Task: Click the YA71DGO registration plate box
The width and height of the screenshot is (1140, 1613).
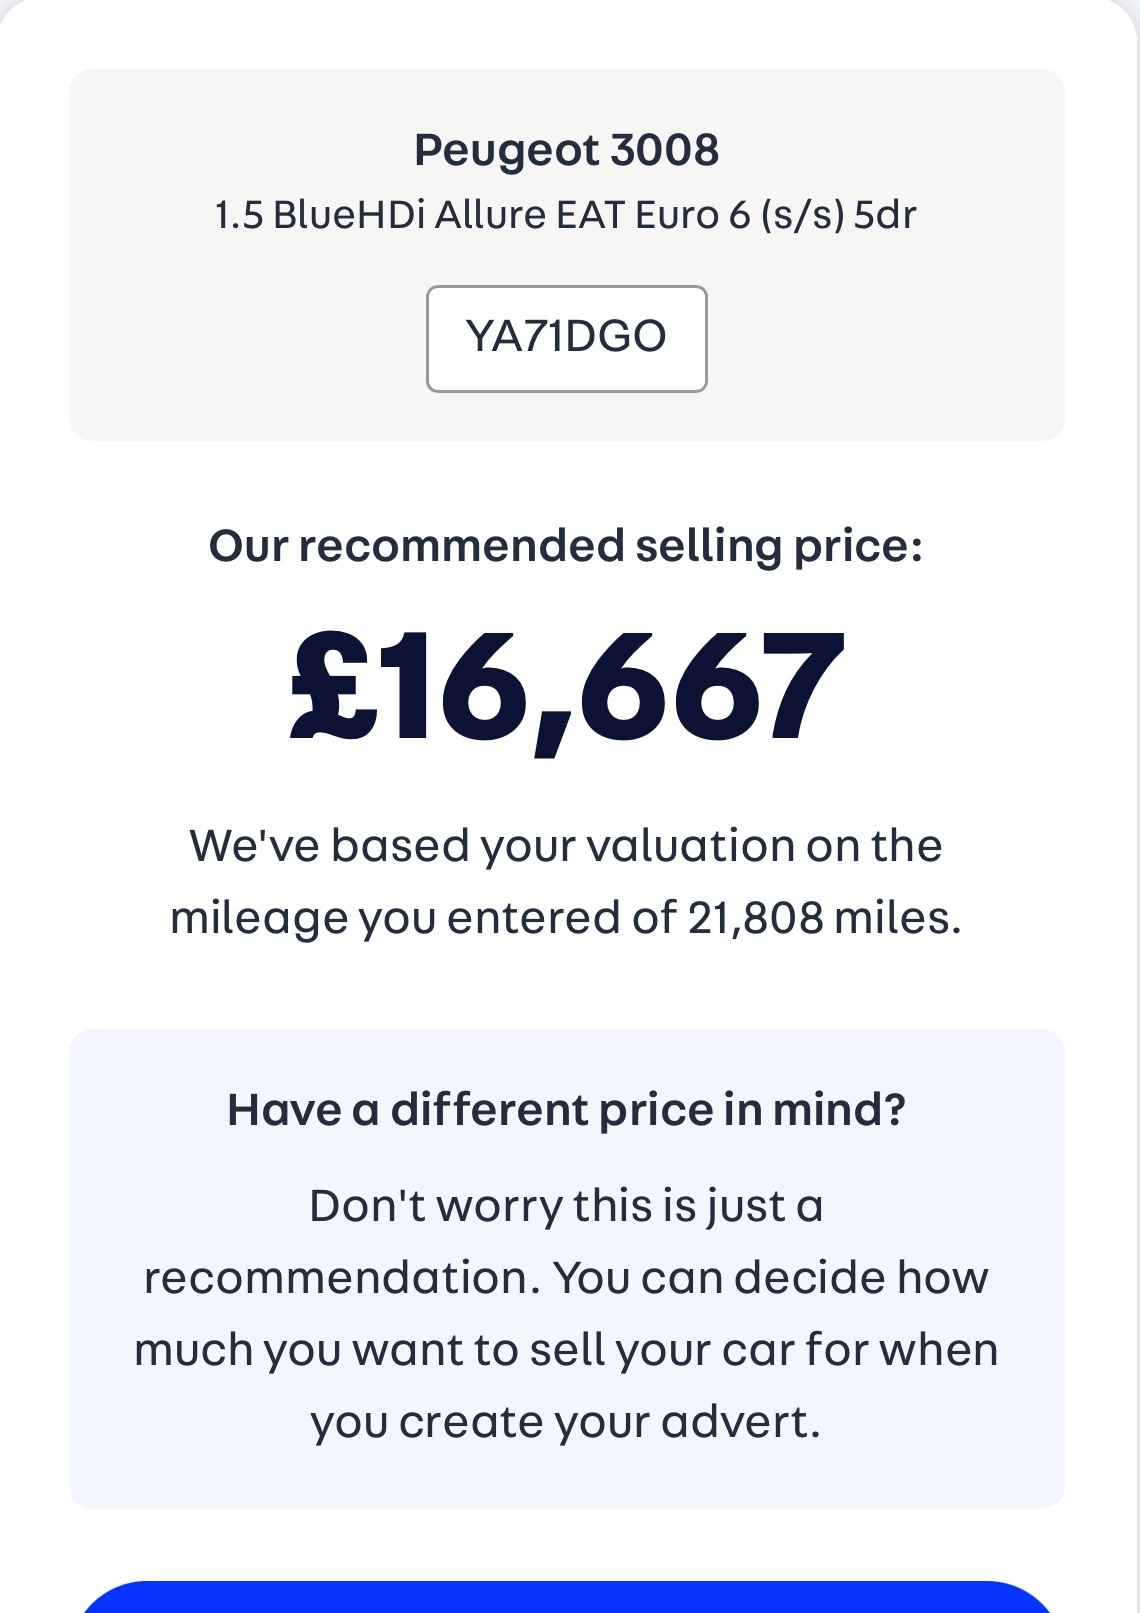Action: pyautogui.click(x=566, y=338)
